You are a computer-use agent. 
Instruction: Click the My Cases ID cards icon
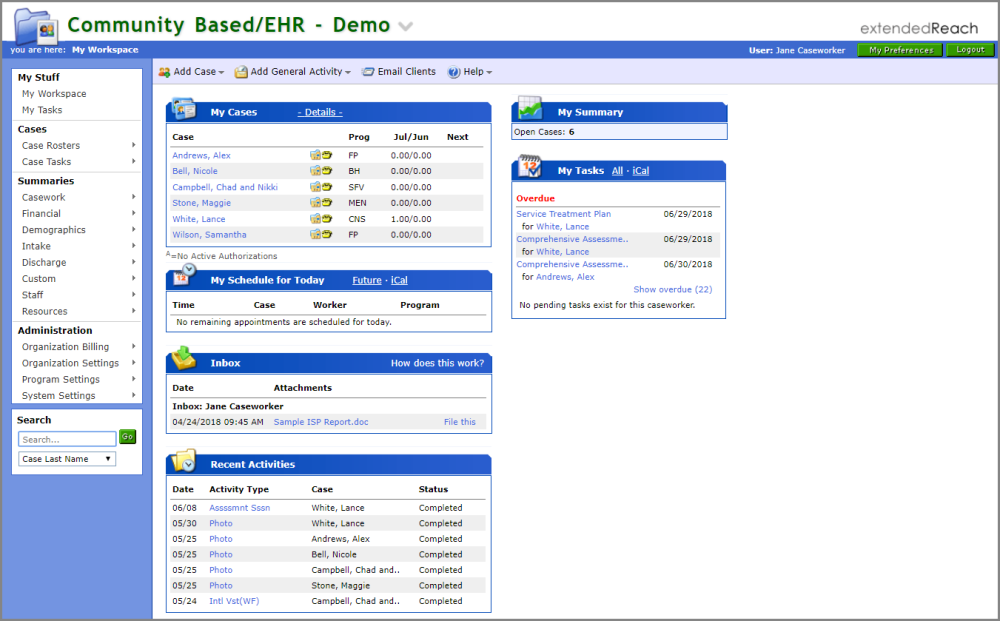(x=184, y=109)
